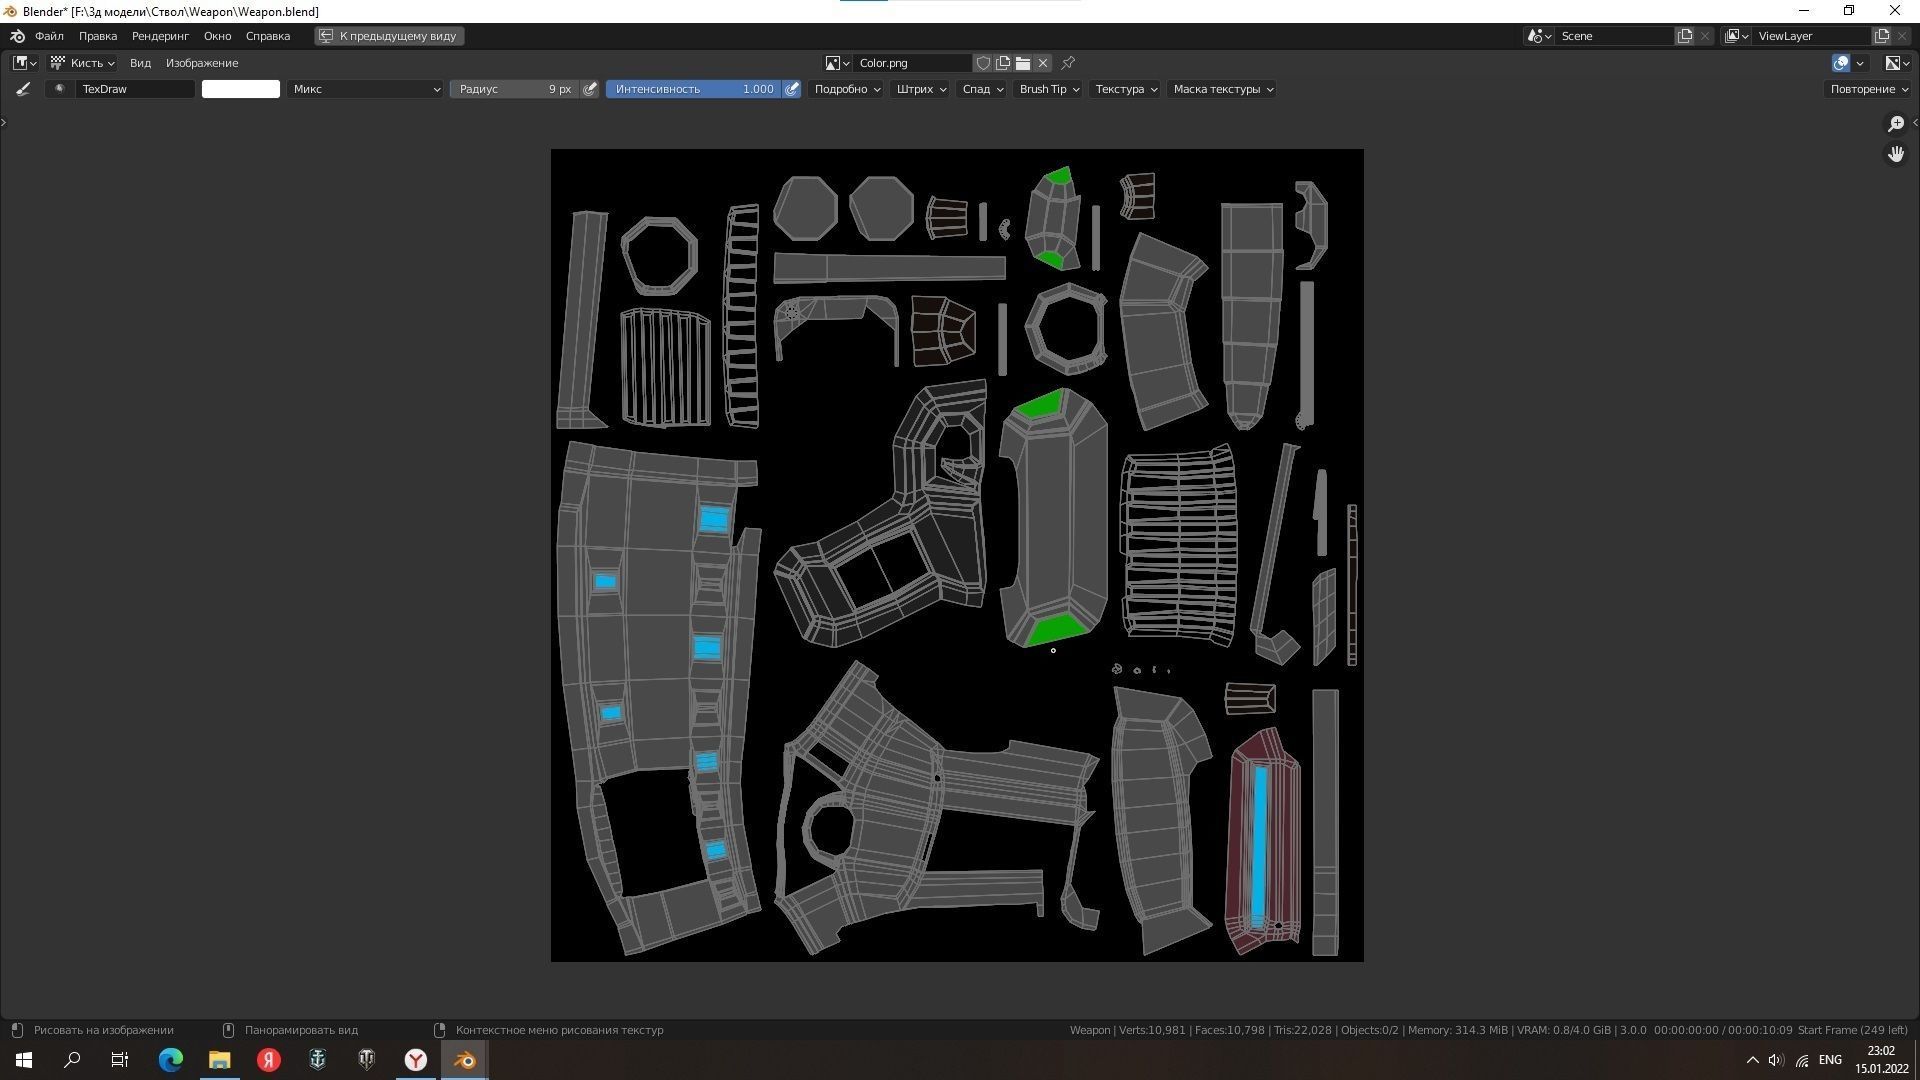The width and height of the screenshot is (1920, 1080).
Task: Unlink Color.png with the X icon
Action: pos(1043,63)
